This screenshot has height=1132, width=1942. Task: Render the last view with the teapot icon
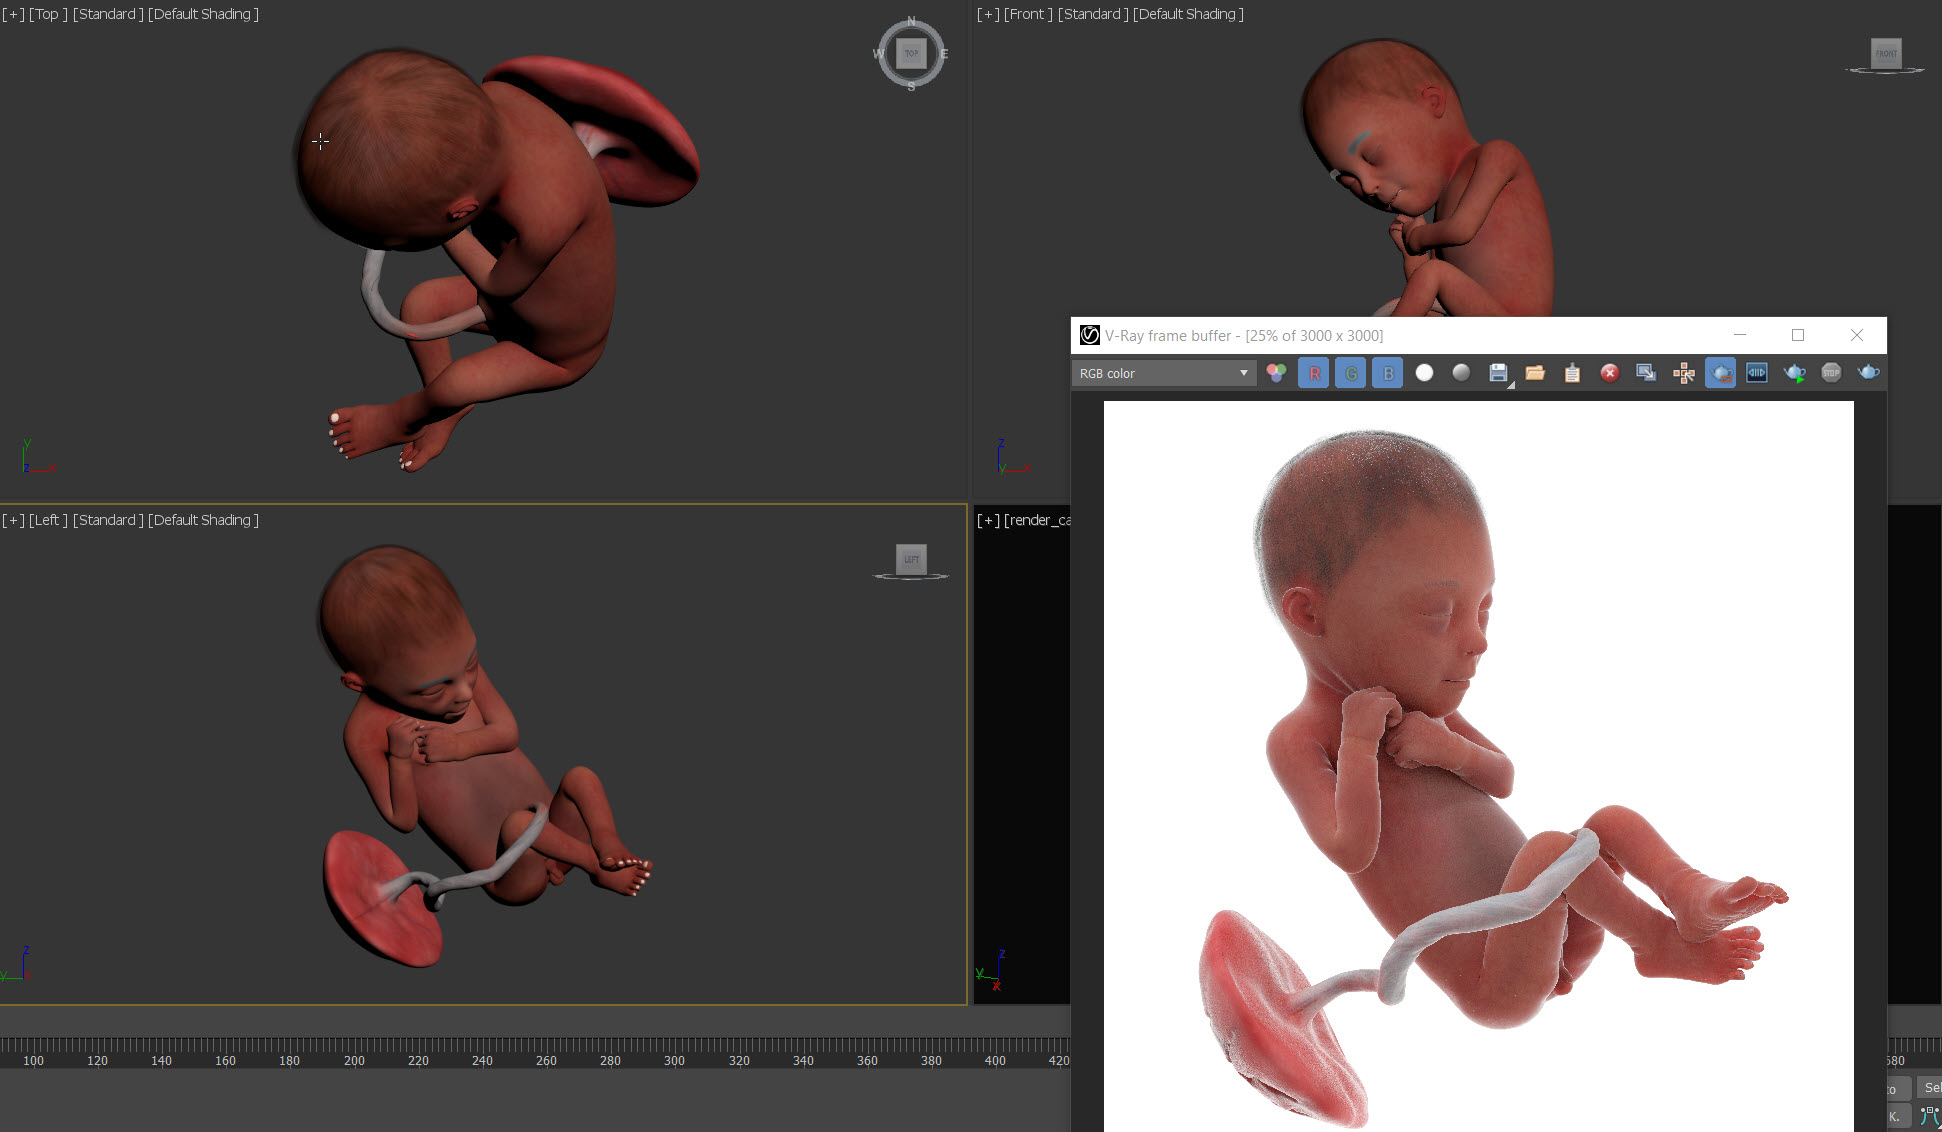coord(1868,373)
